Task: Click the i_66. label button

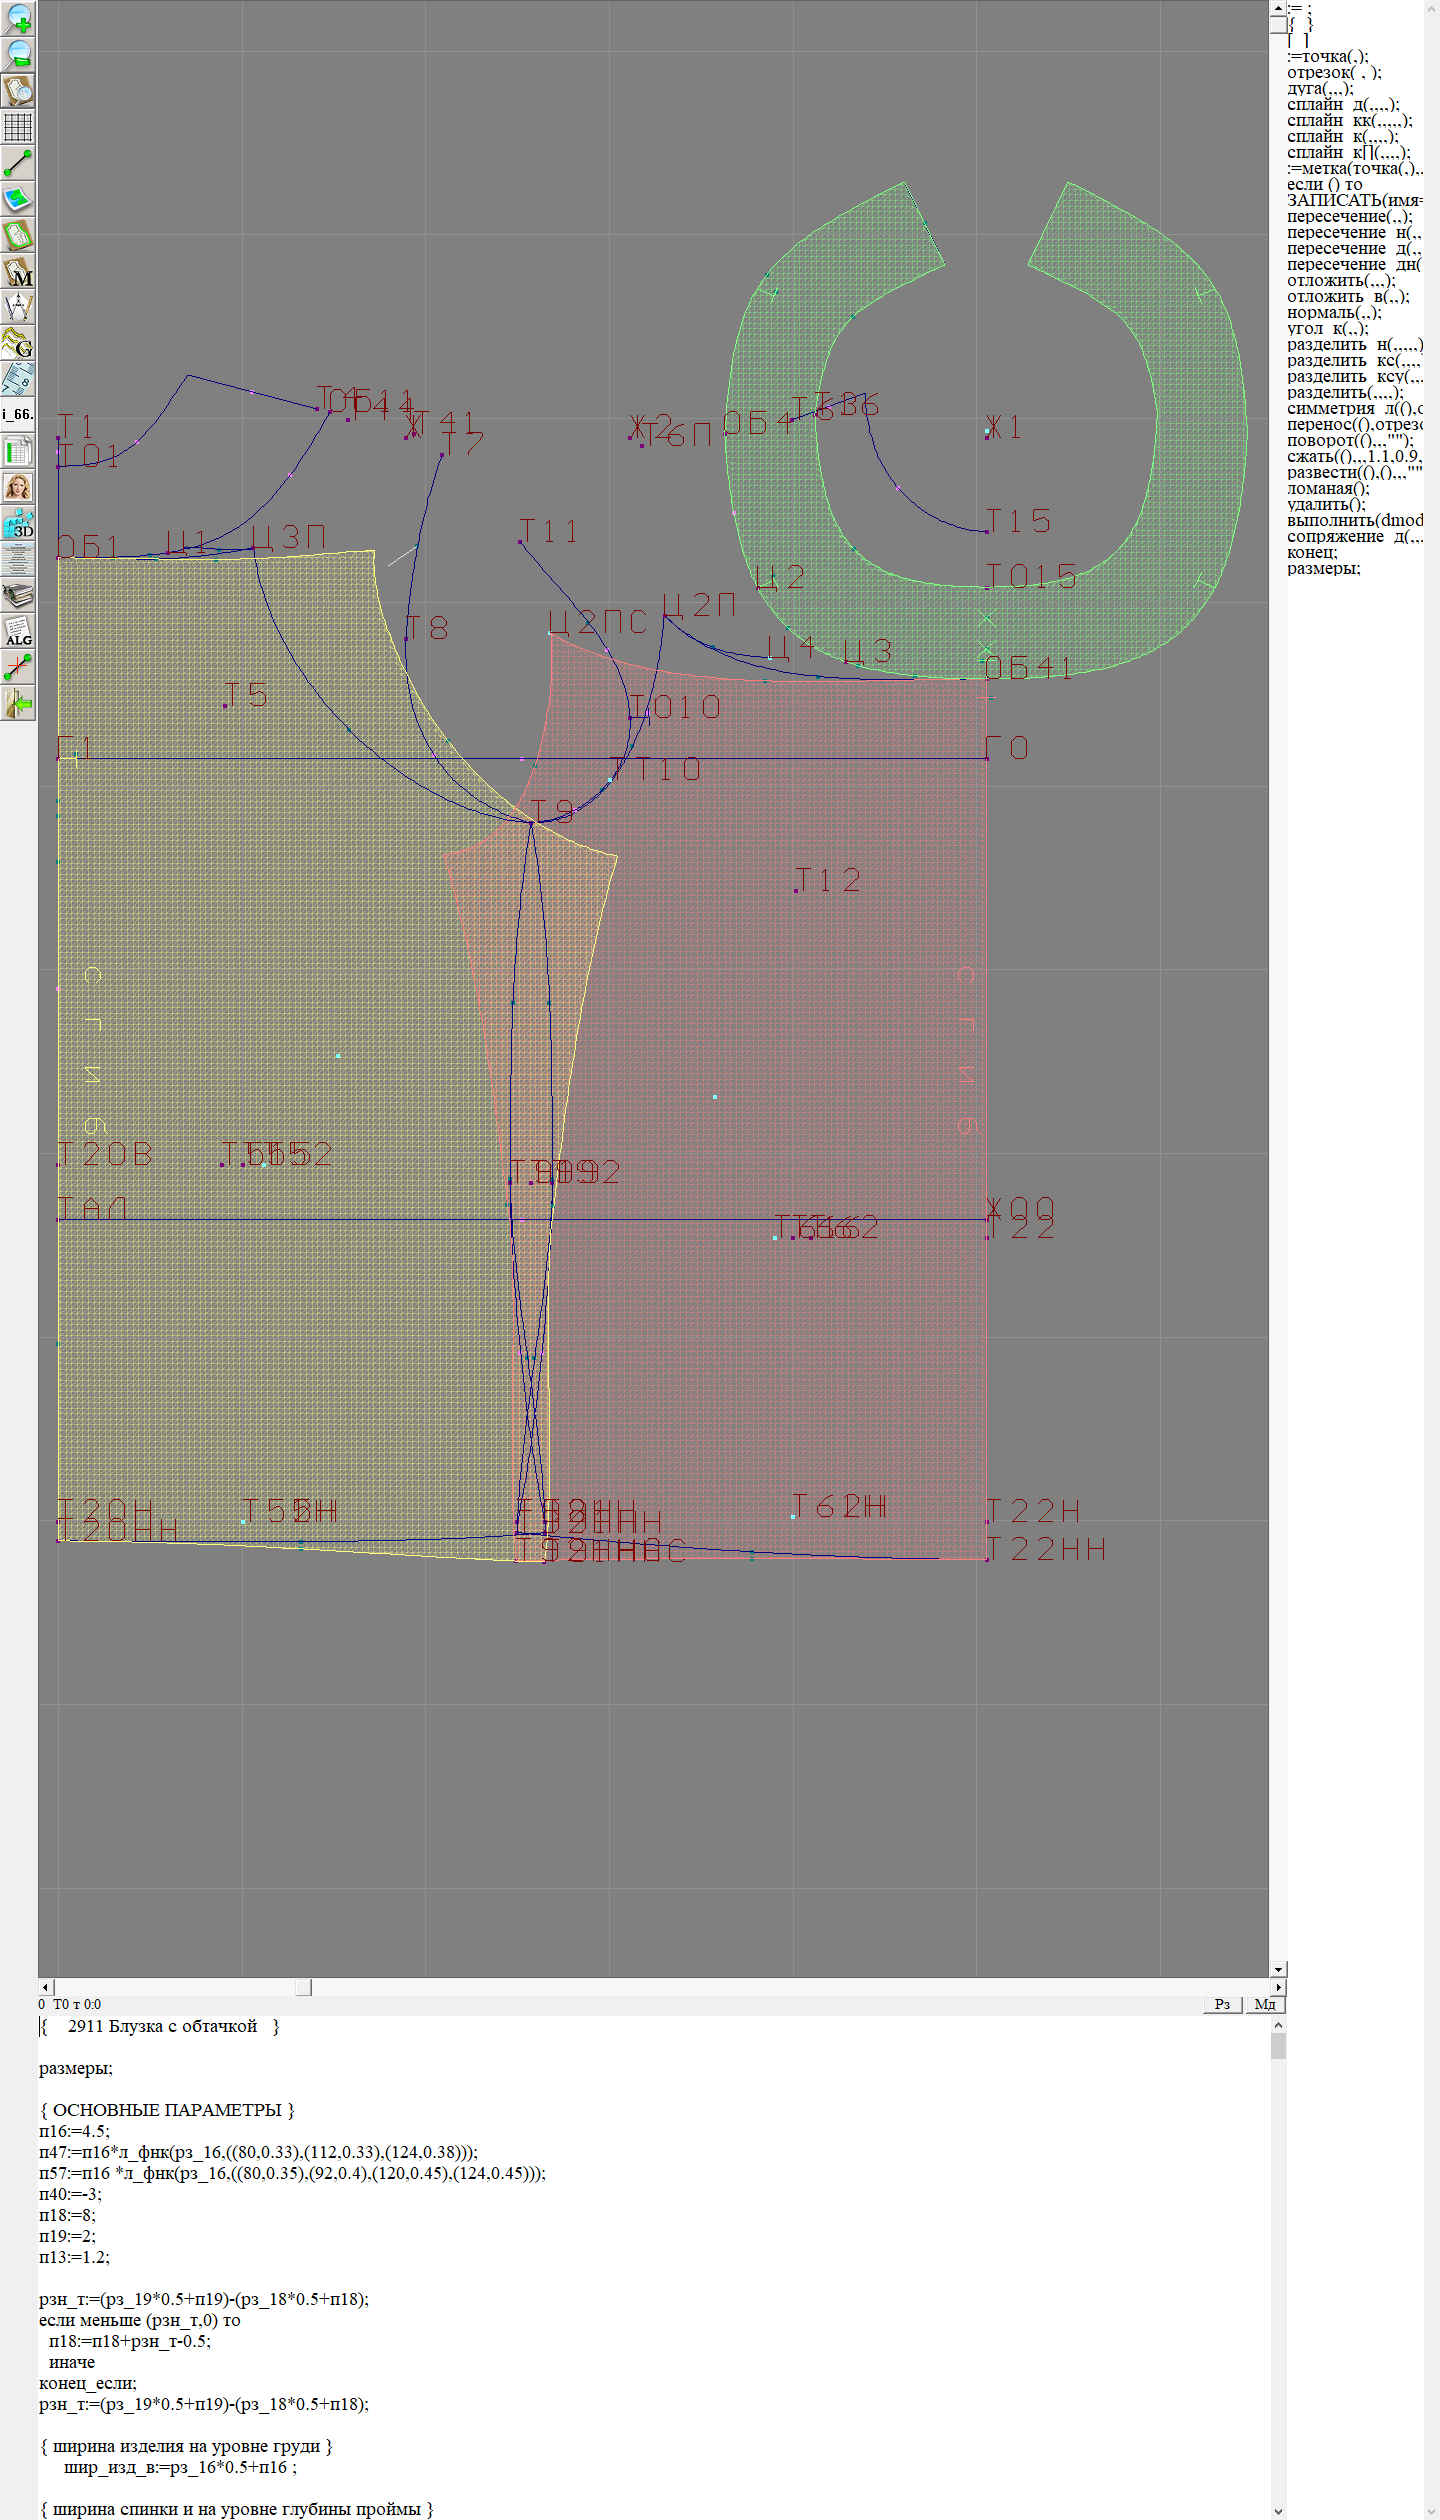Action: pyautogui.click(x=18, y=414)
